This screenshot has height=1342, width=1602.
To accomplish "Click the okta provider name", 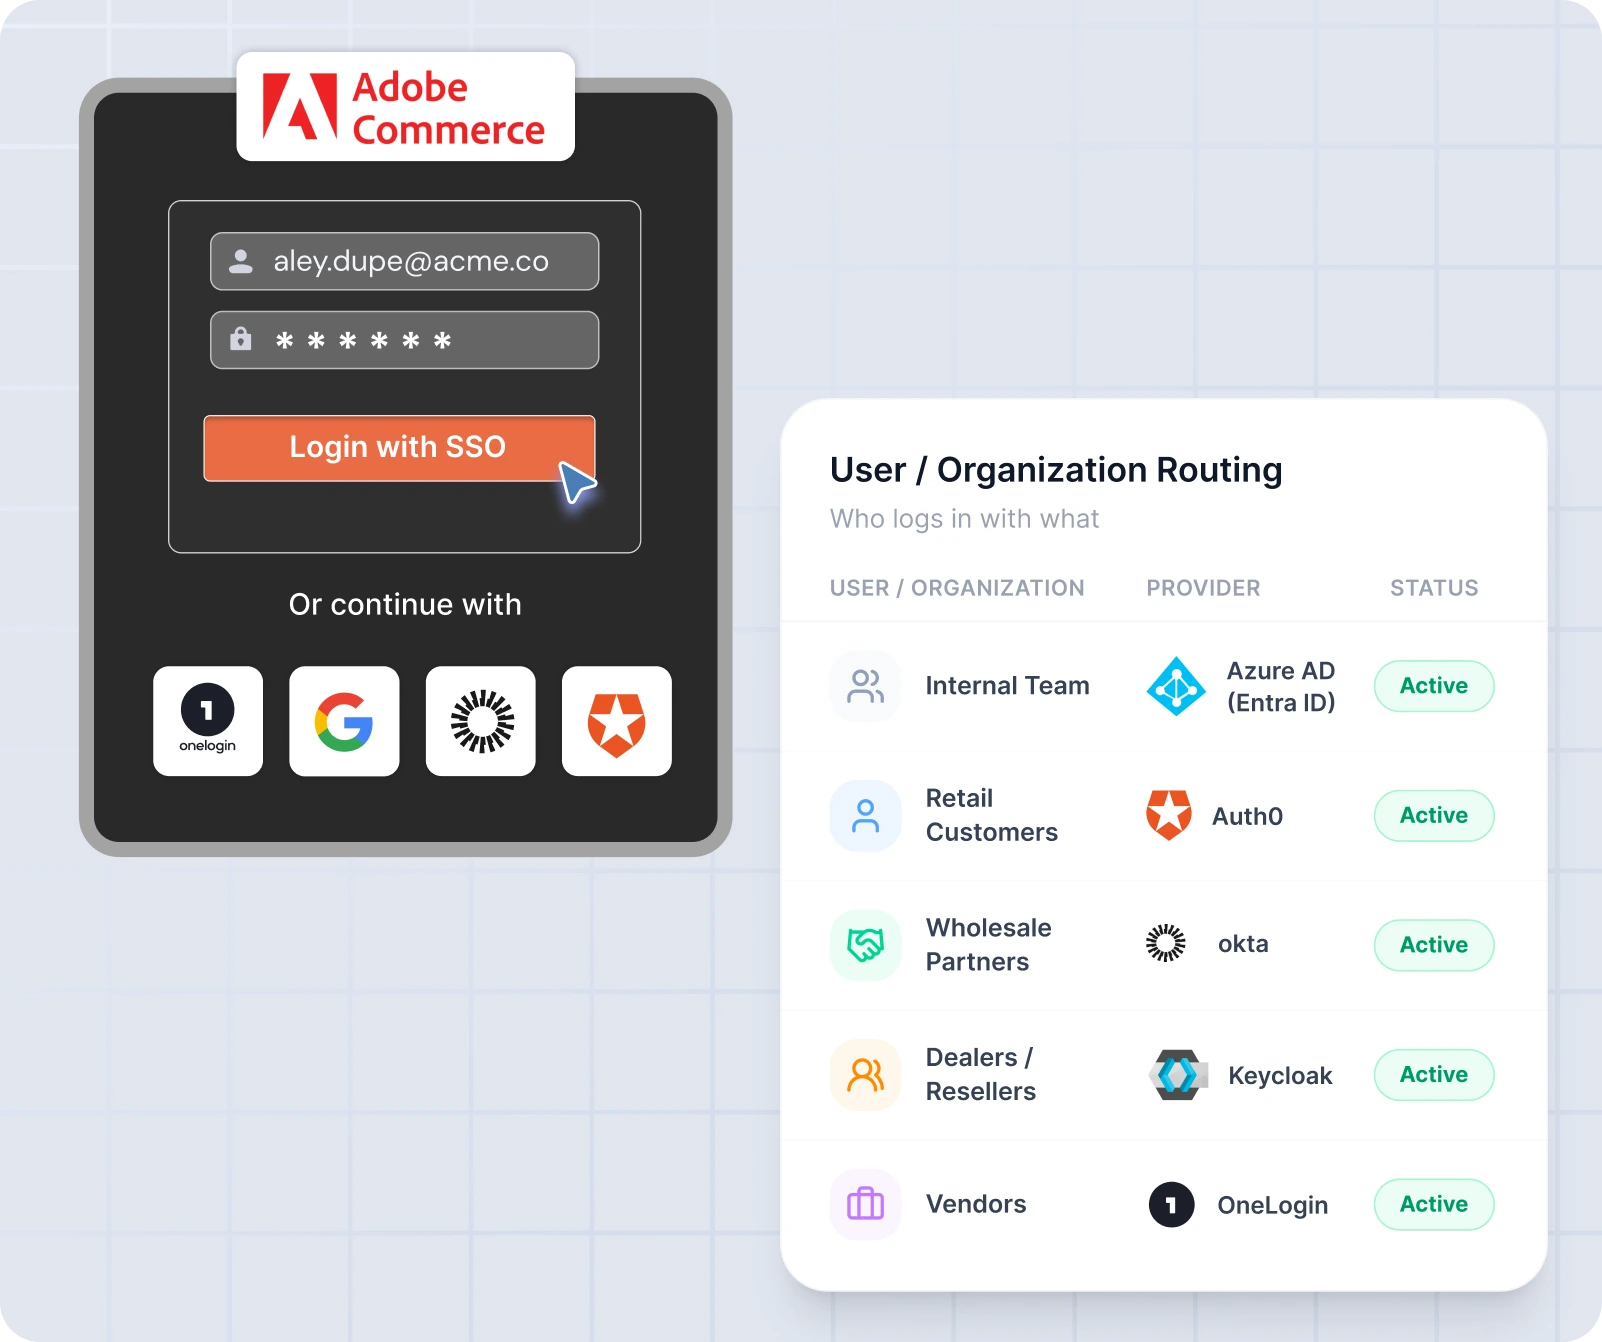I will [x=1243, y=944].
